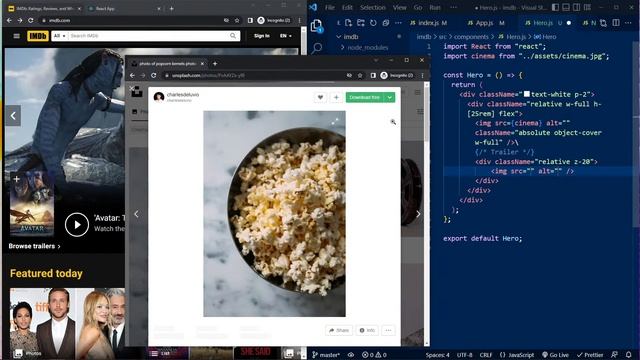Open Customize Layout icon in VS Code title bar
640x360 pixels.
587,7
